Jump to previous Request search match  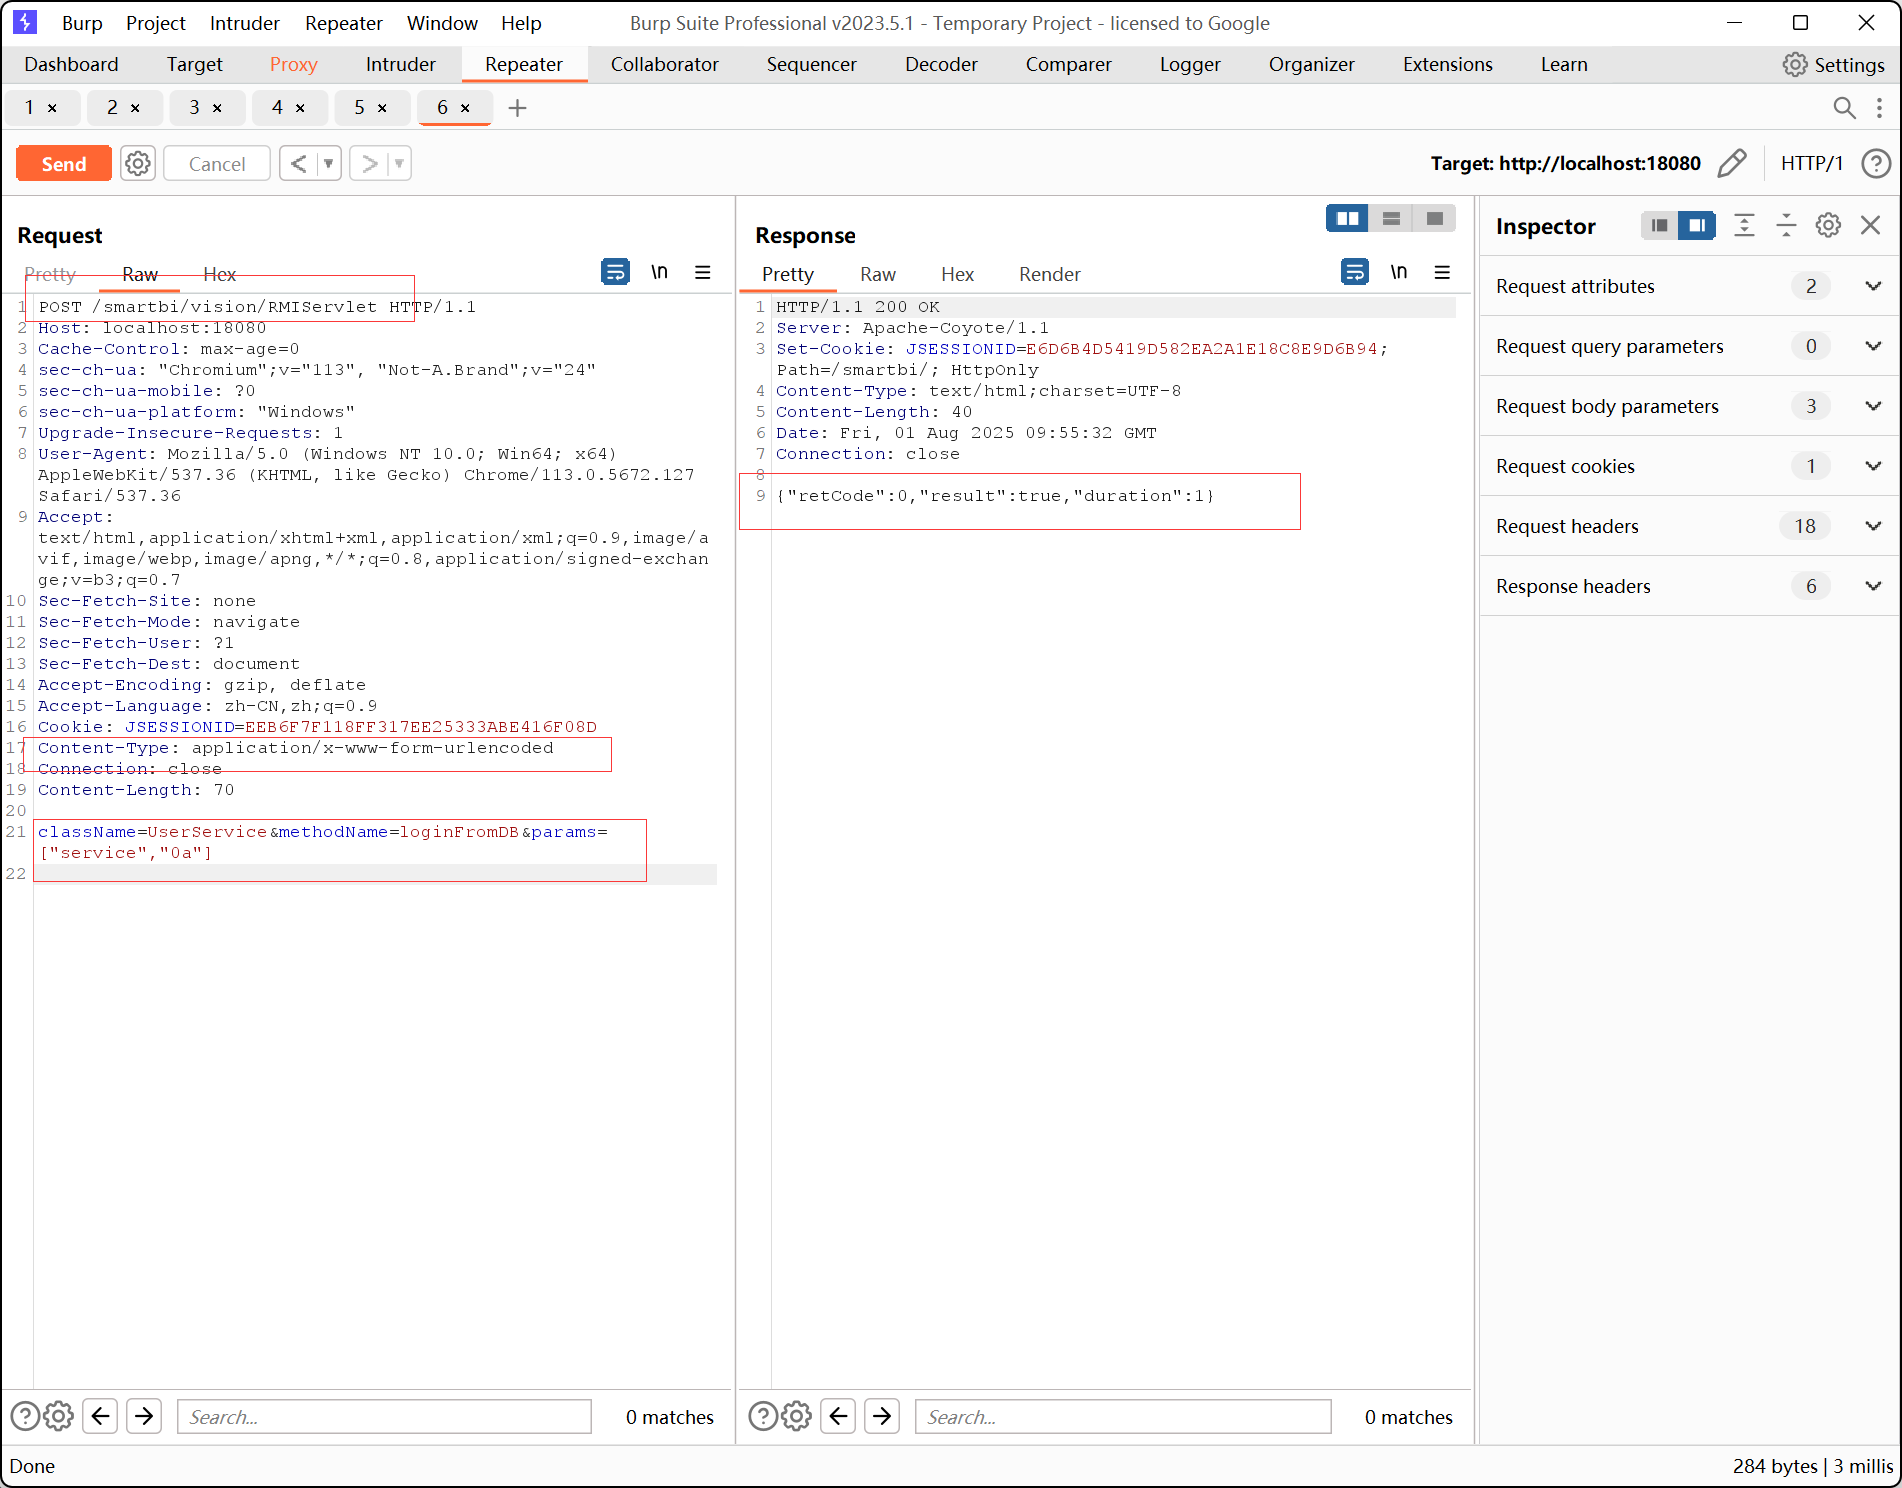pyautogui.click(x=100, y=1416)
